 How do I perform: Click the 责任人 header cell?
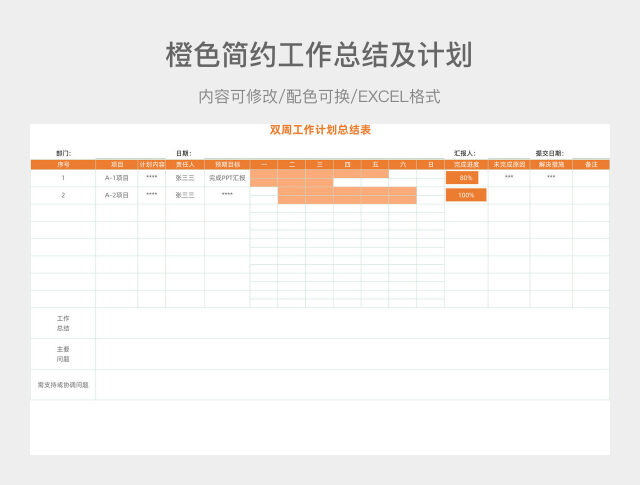(185, 164)
